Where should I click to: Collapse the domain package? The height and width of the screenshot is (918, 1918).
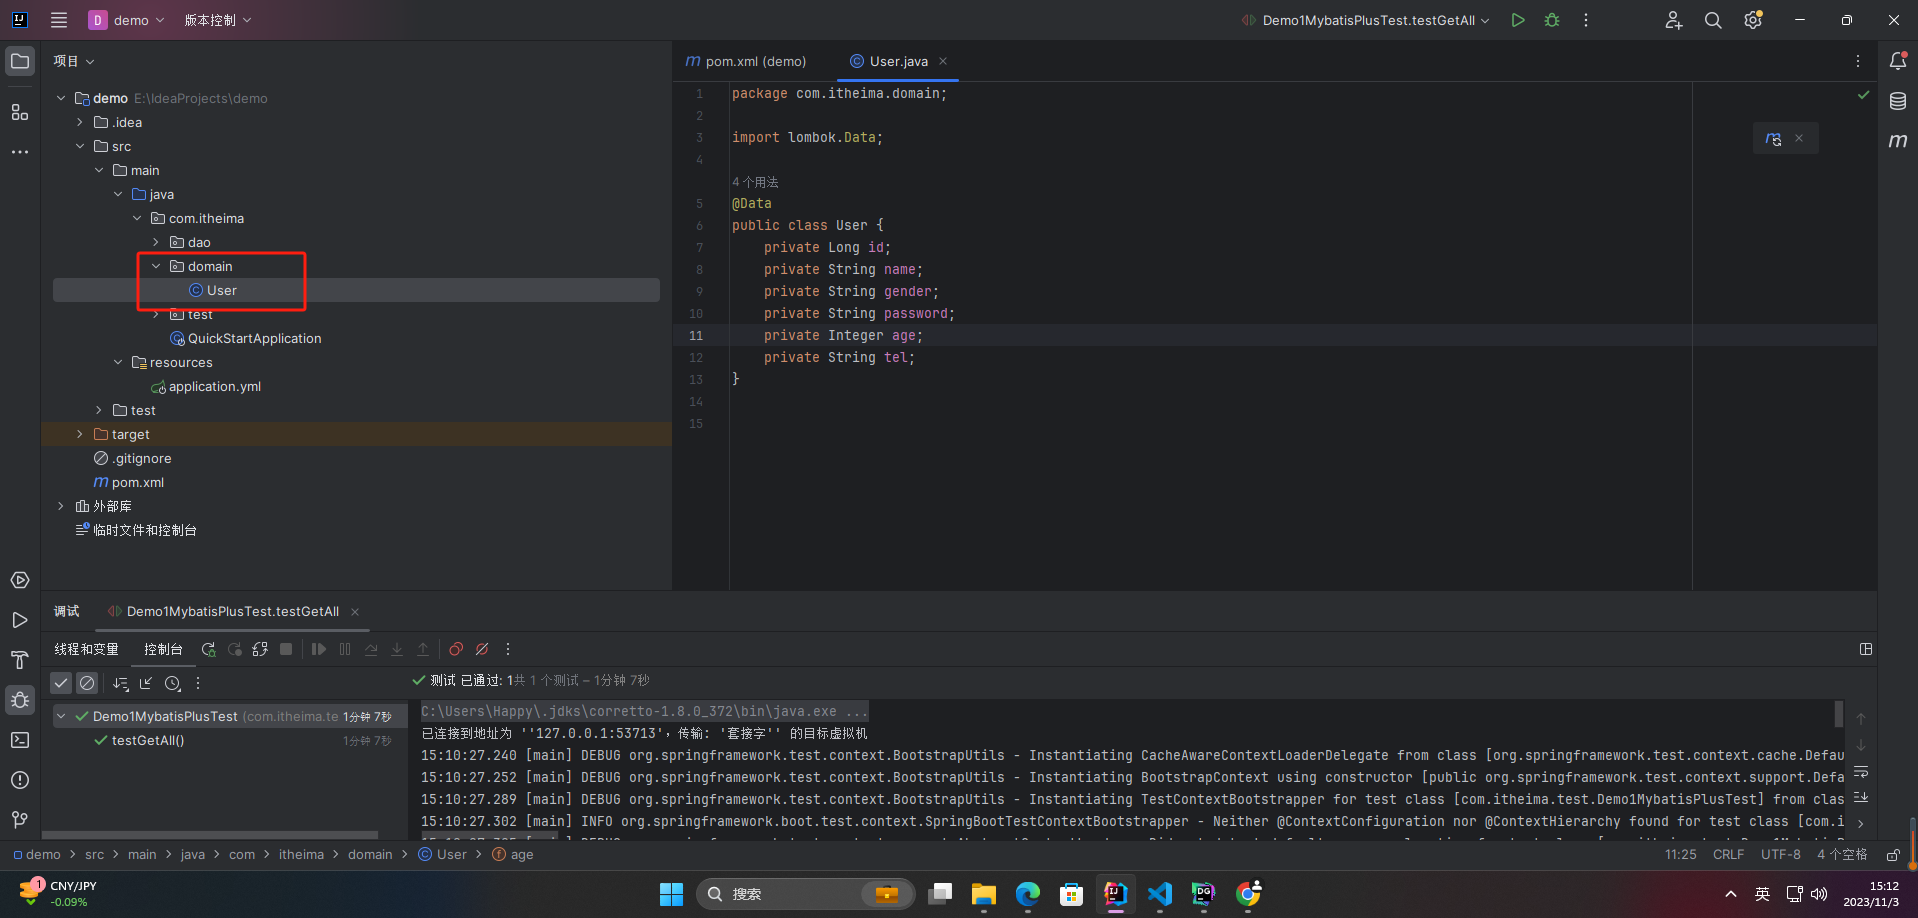(156, 266)
